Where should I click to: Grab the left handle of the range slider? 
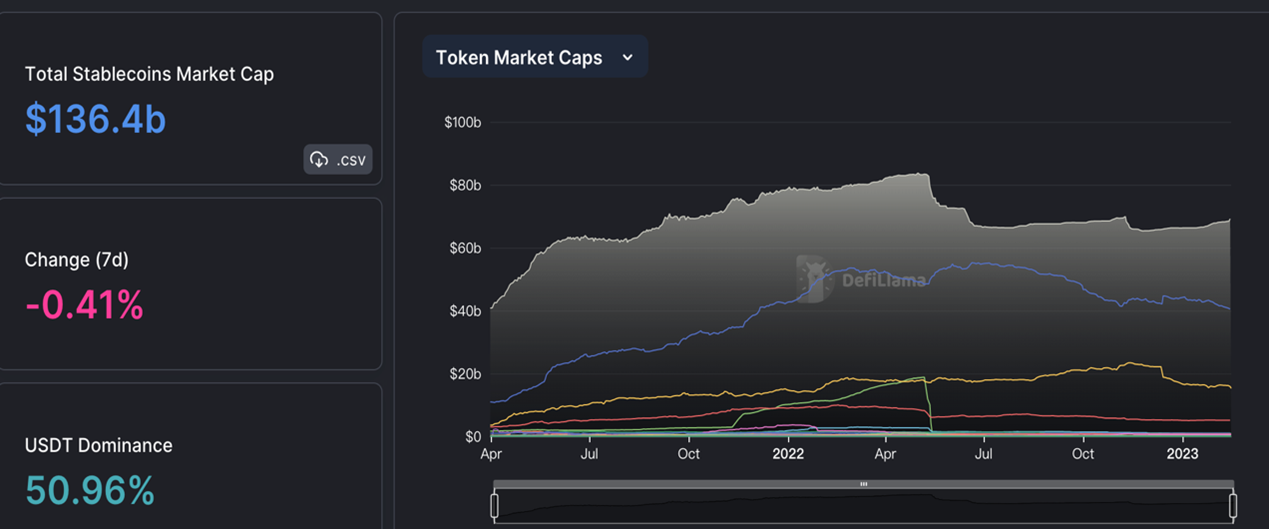click(x=495, y=506)
